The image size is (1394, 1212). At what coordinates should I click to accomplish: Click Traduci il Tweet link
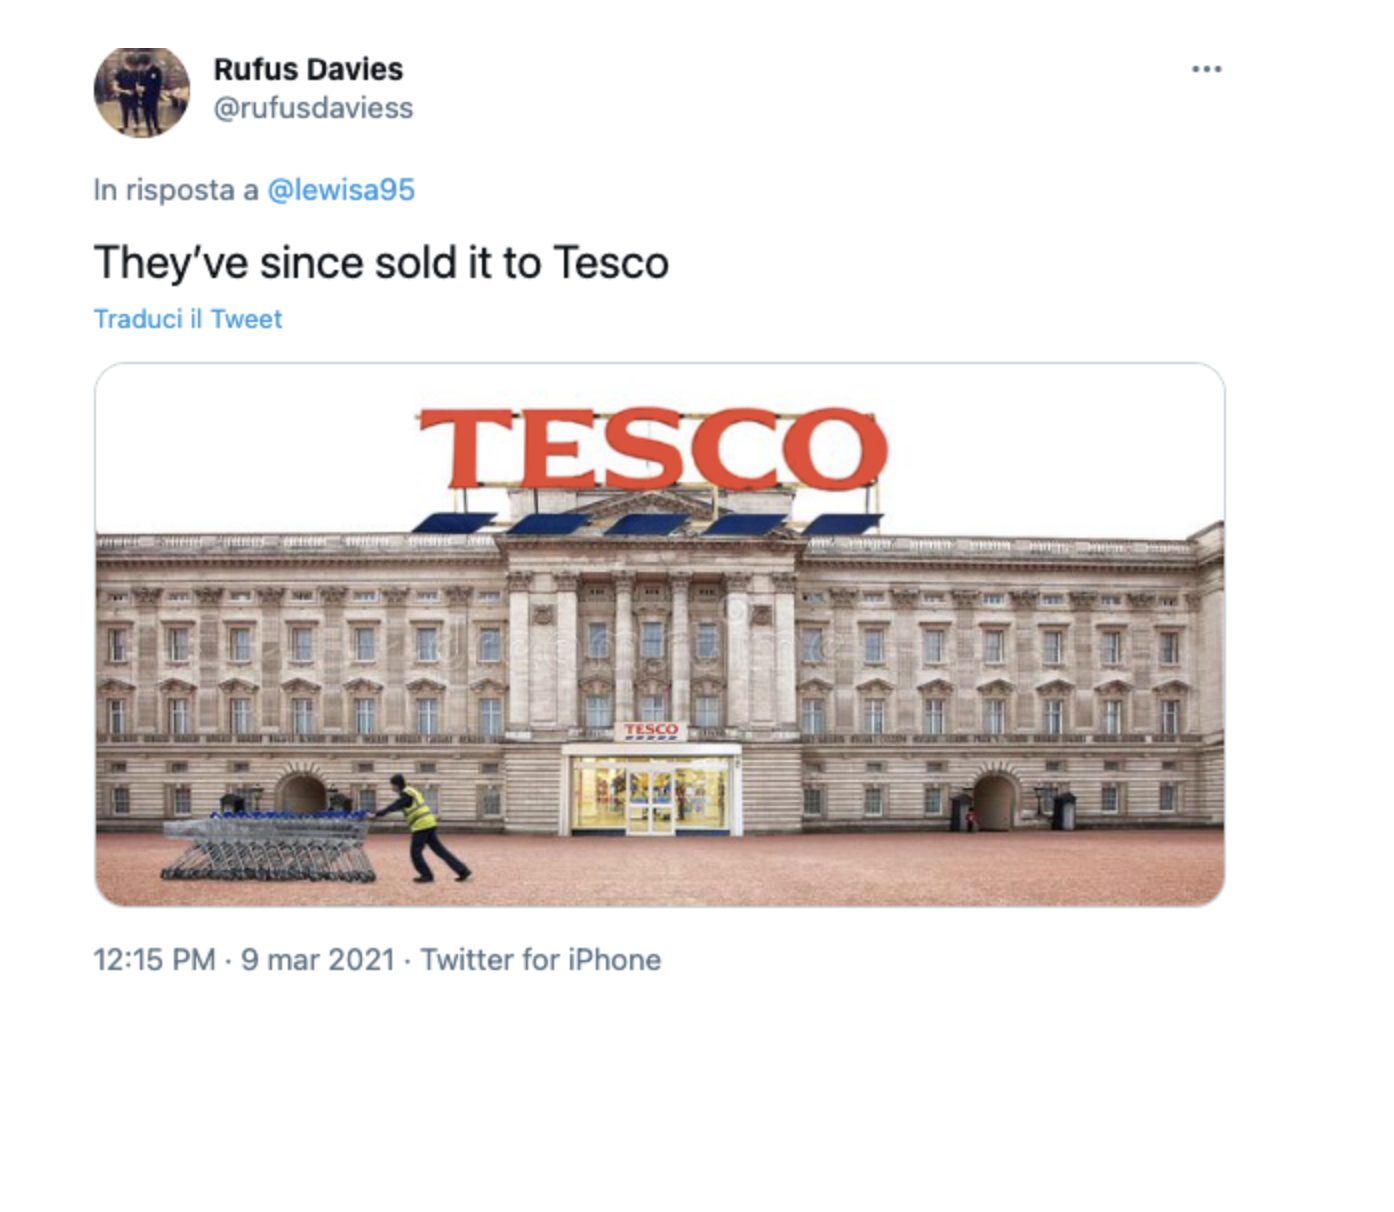click(x=188, y=319)
